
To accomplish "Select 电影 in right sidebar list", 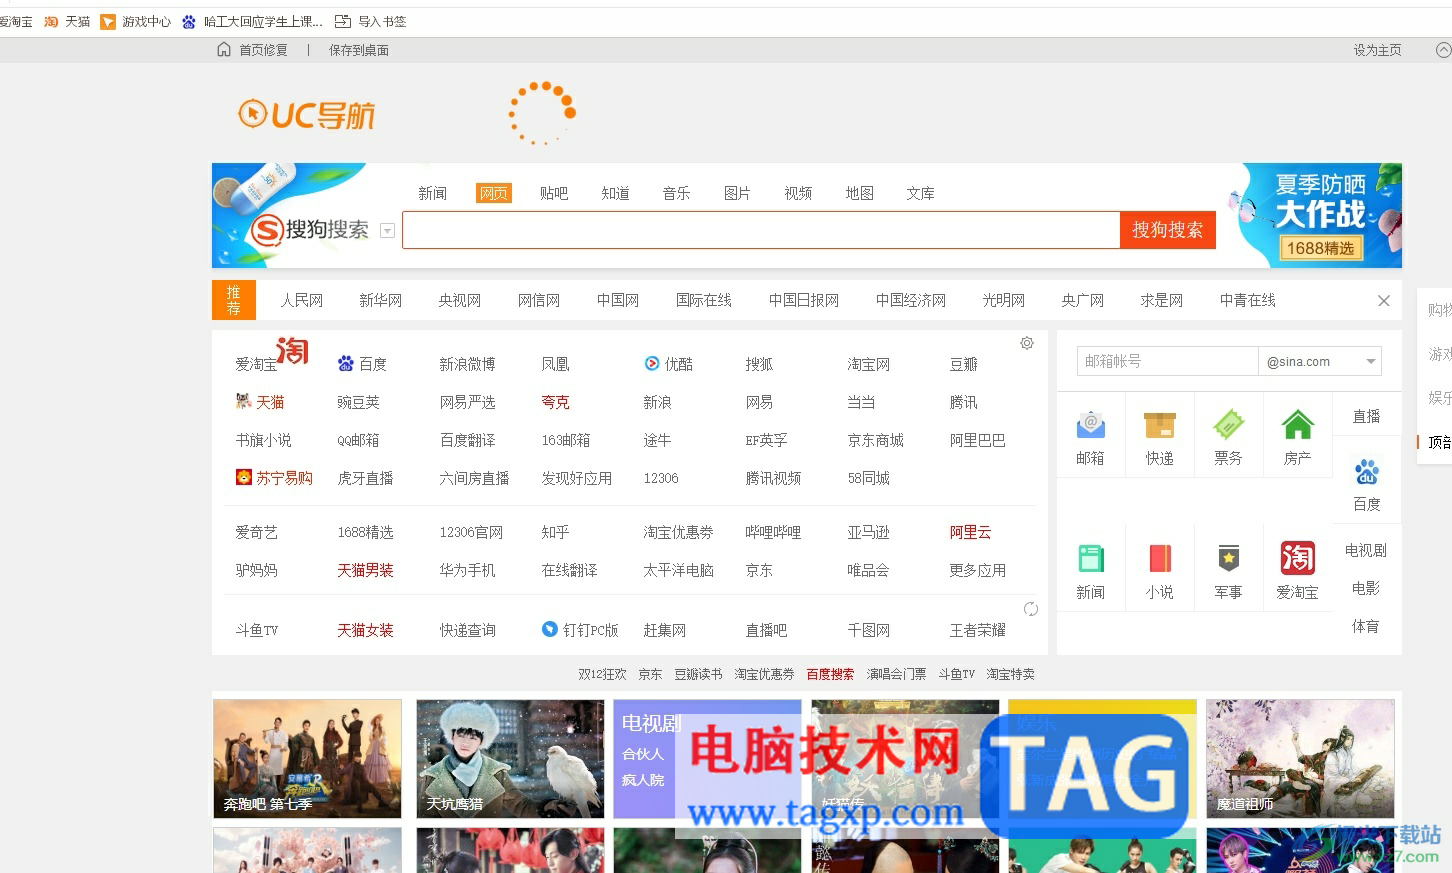I will pos(1366,588).
